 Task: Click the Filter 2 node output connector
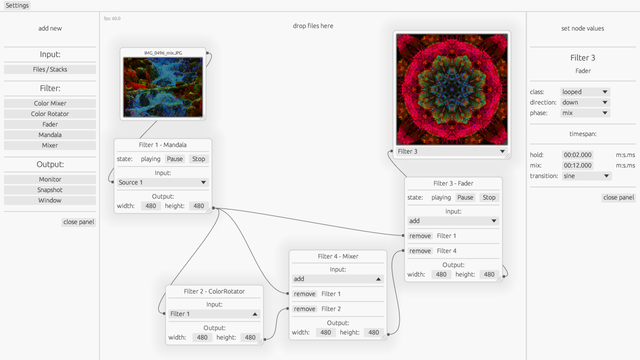click(265, 340)
